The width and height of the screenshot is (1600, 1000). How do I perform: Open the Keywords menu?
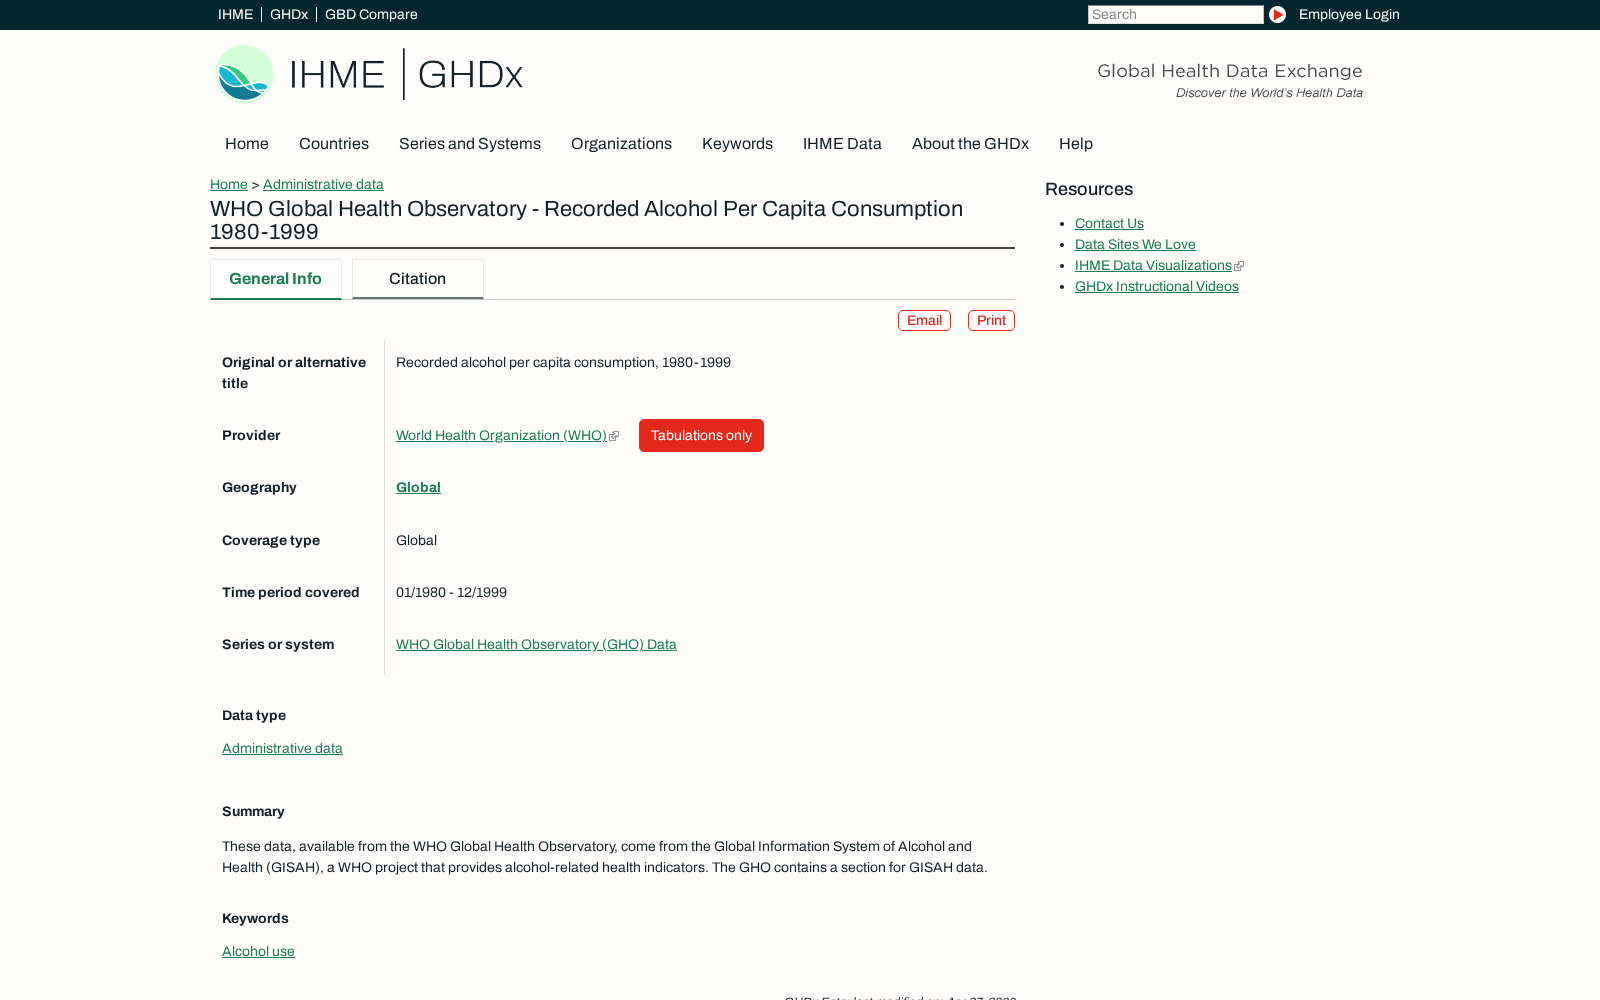(737, 144)
